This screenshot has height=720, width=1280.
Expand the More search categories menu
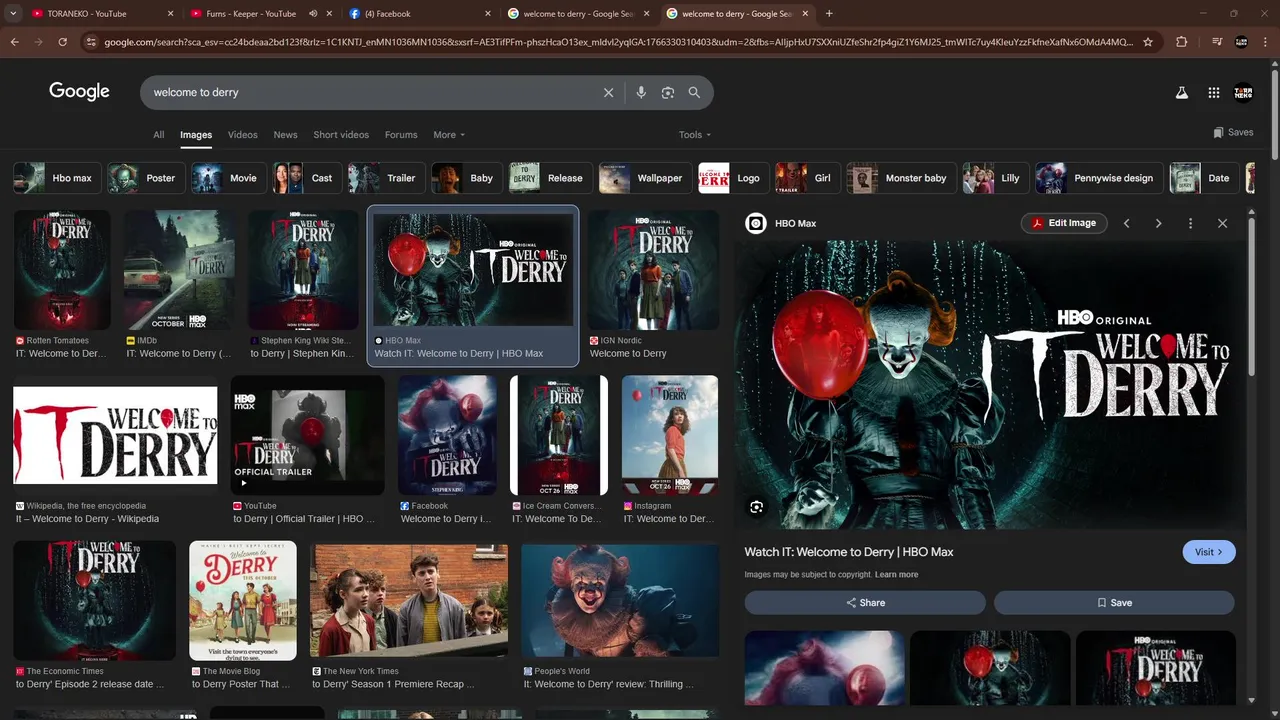449,135
